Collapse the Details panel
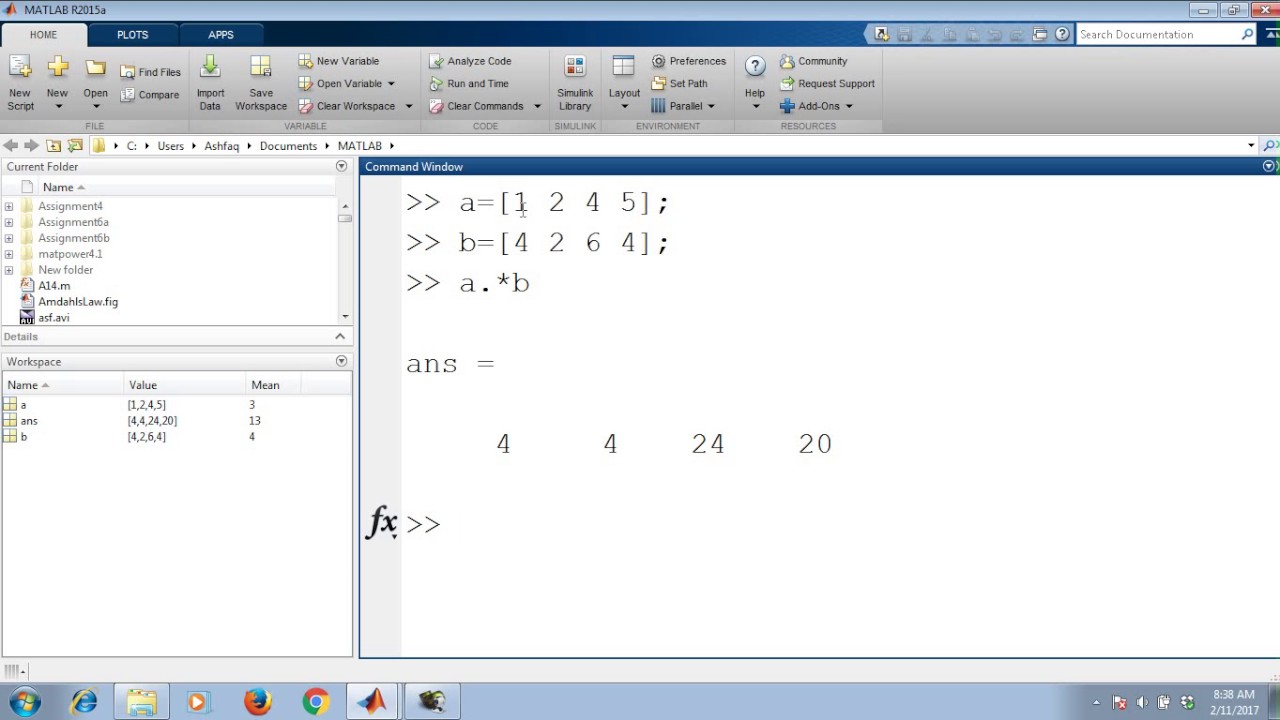 [x=340, y=337]
